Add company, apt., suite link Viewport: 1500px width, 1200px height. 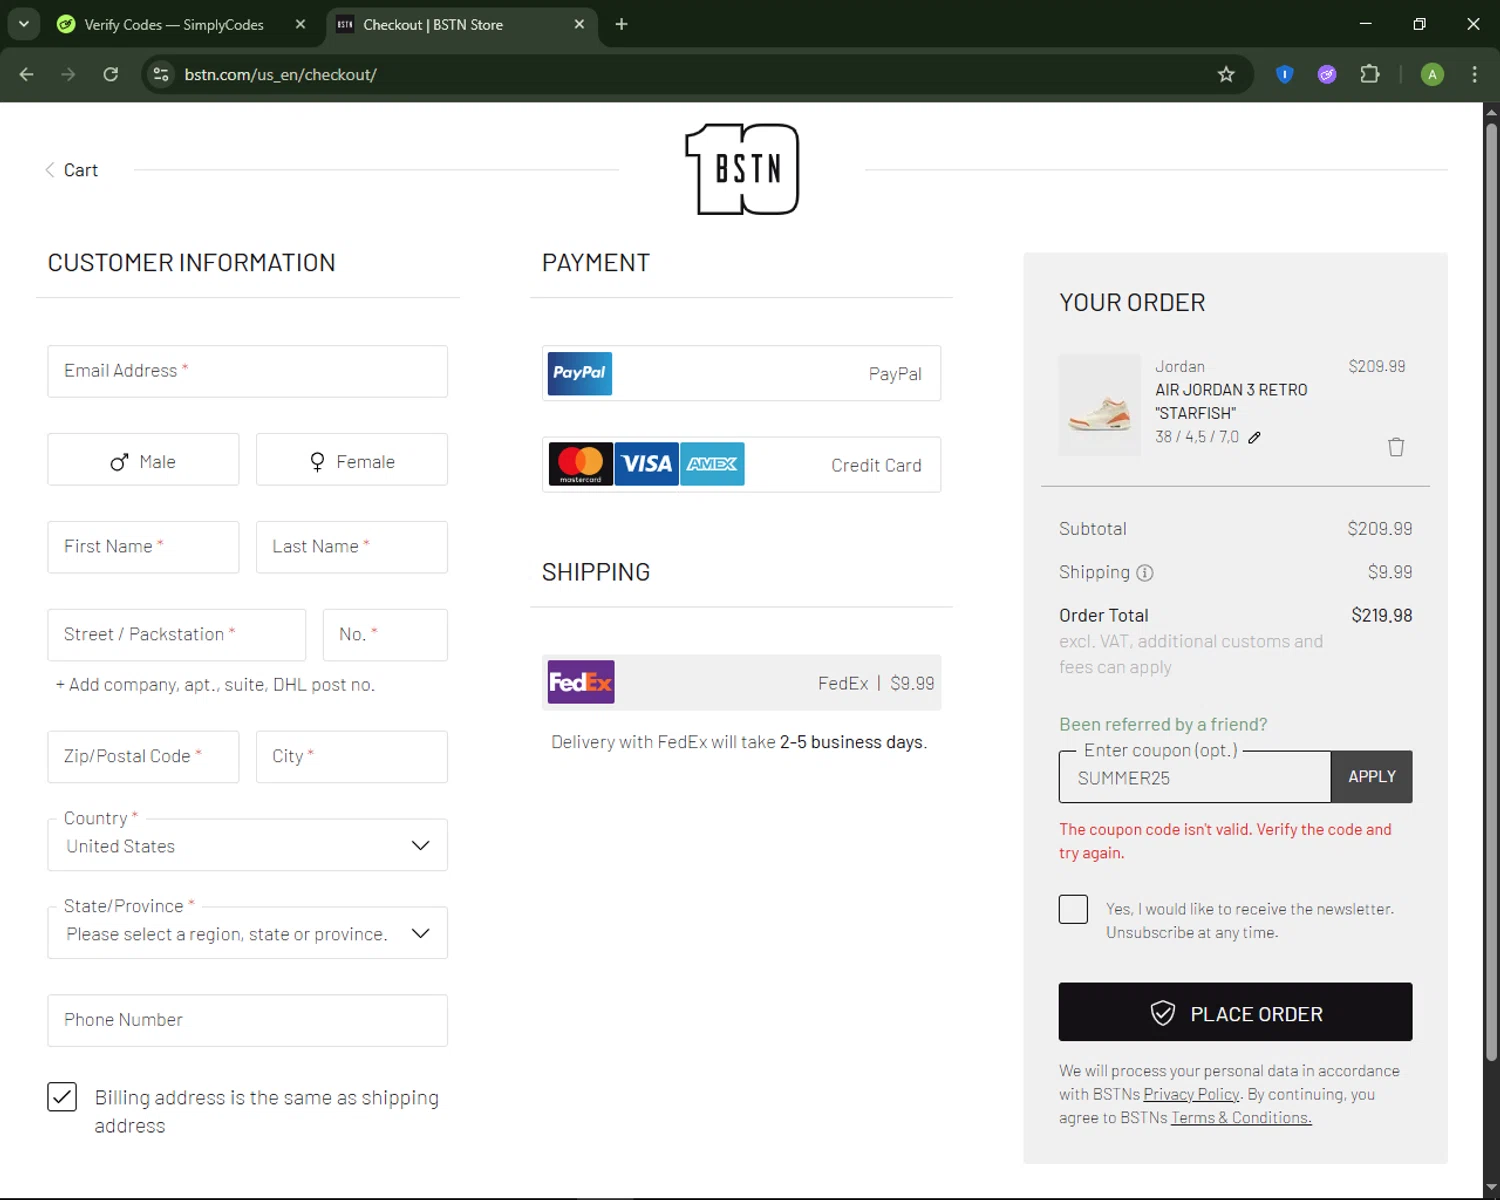pyautogui.click(x=215, y=685)
